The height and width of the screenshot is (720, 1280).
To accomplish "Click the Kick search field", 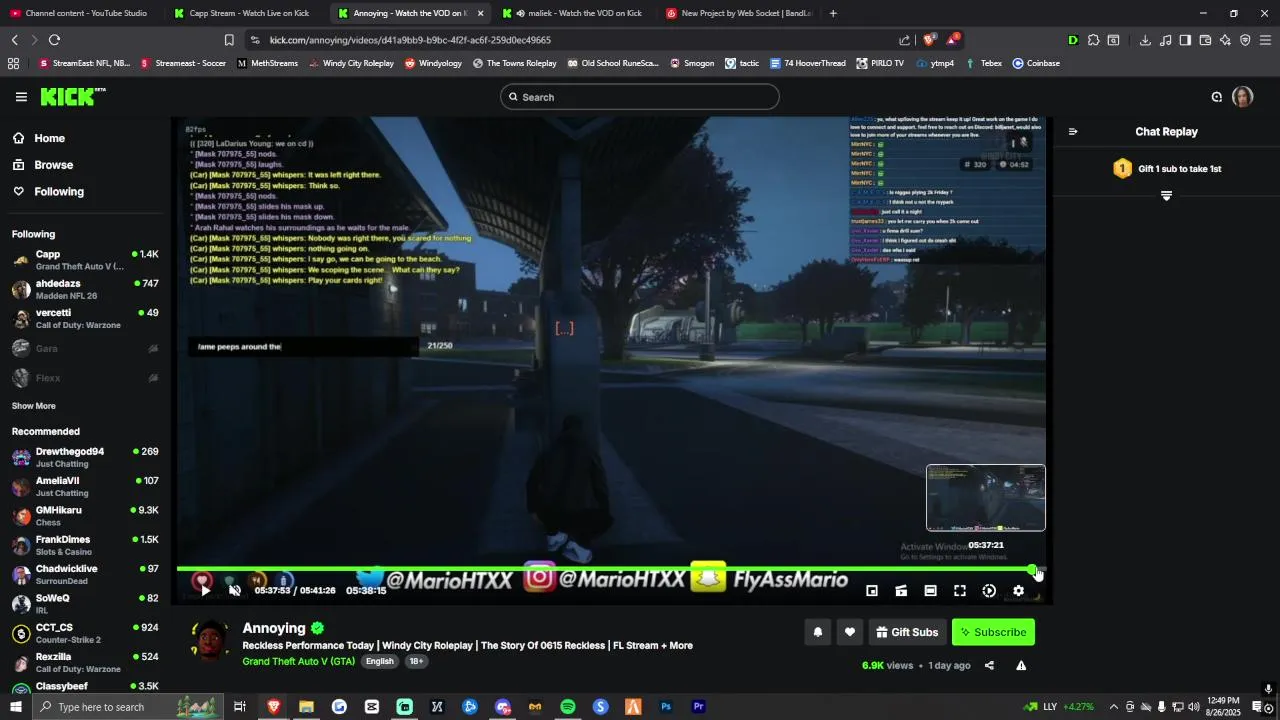I will (x=640, y=97).
